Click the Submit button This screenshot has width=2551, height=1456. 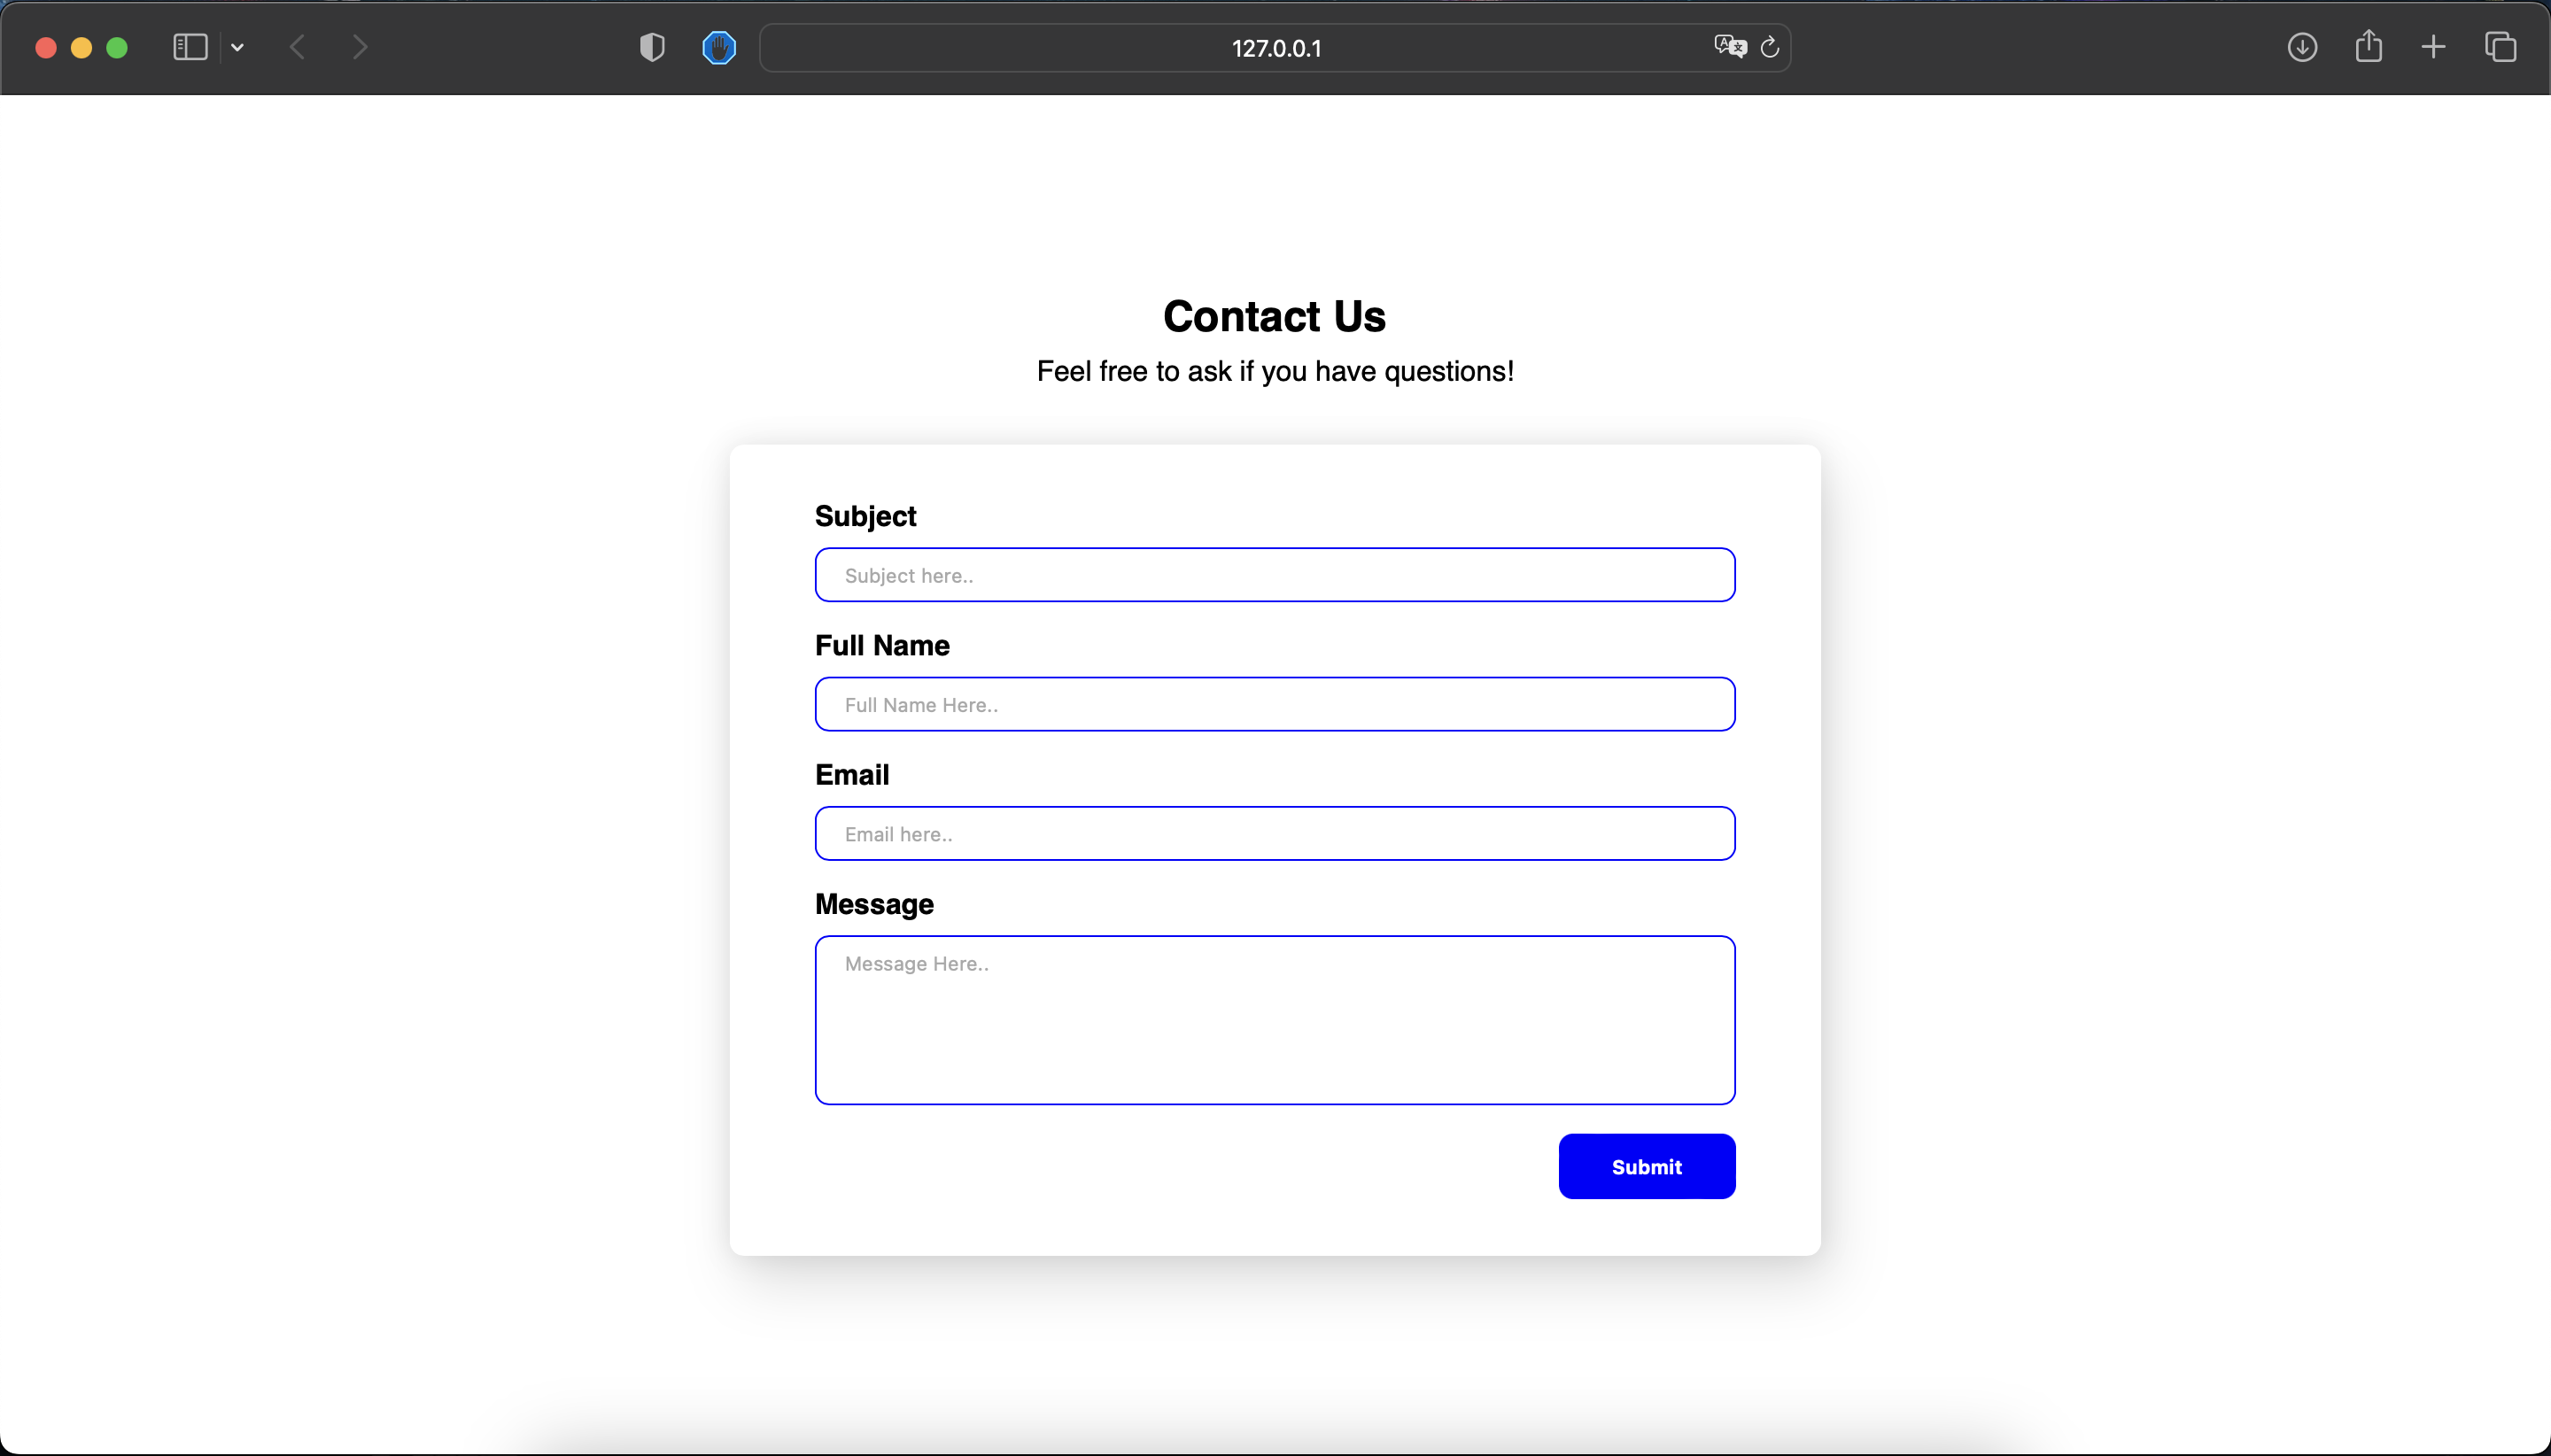click(x=1647, y=1166)
